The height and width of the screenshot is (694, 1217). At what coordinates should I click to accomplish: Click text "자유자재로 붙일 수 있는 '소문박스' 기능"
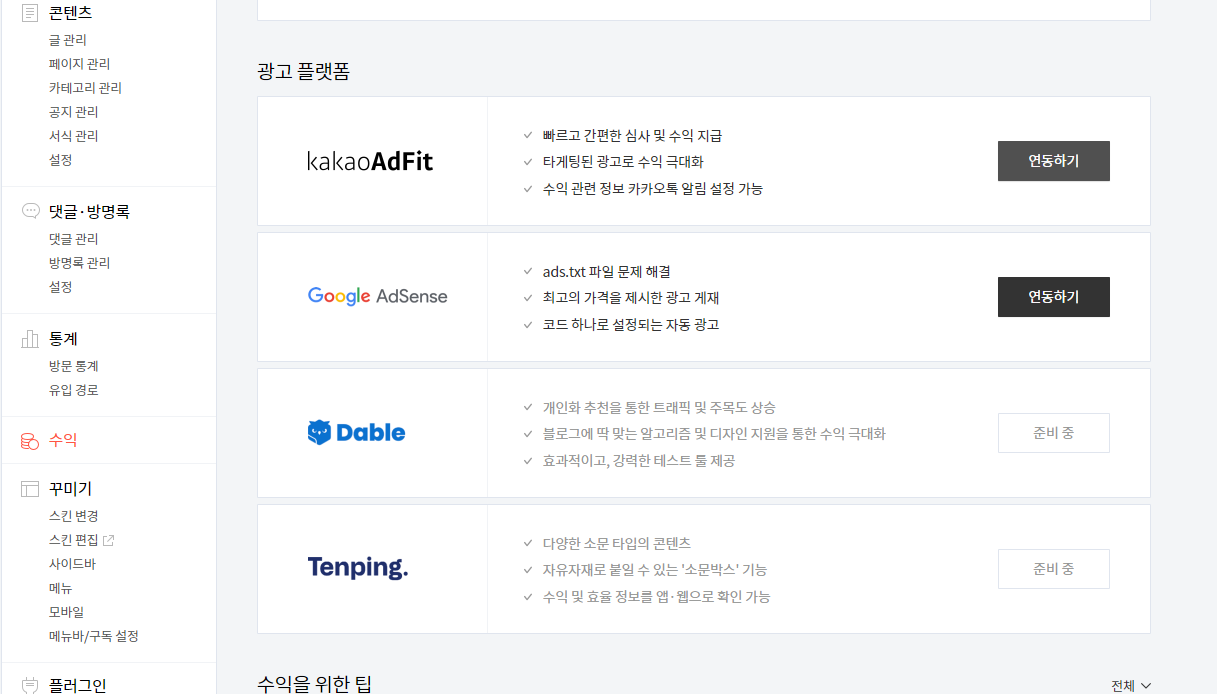(655, 569)
